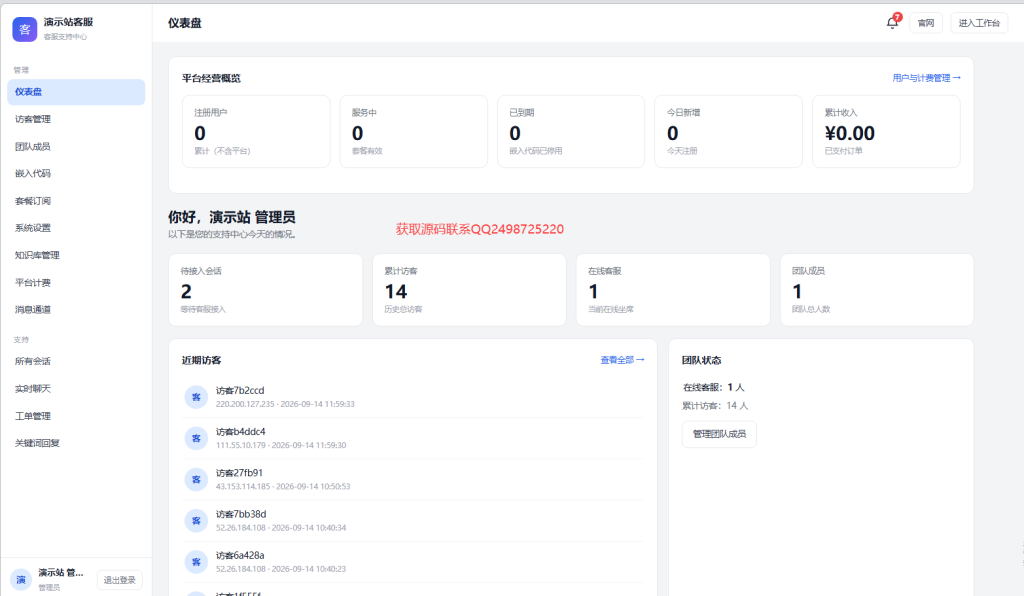Click the 官网 button
This screenshot has height=596, width=1024.
coord(926,23)
